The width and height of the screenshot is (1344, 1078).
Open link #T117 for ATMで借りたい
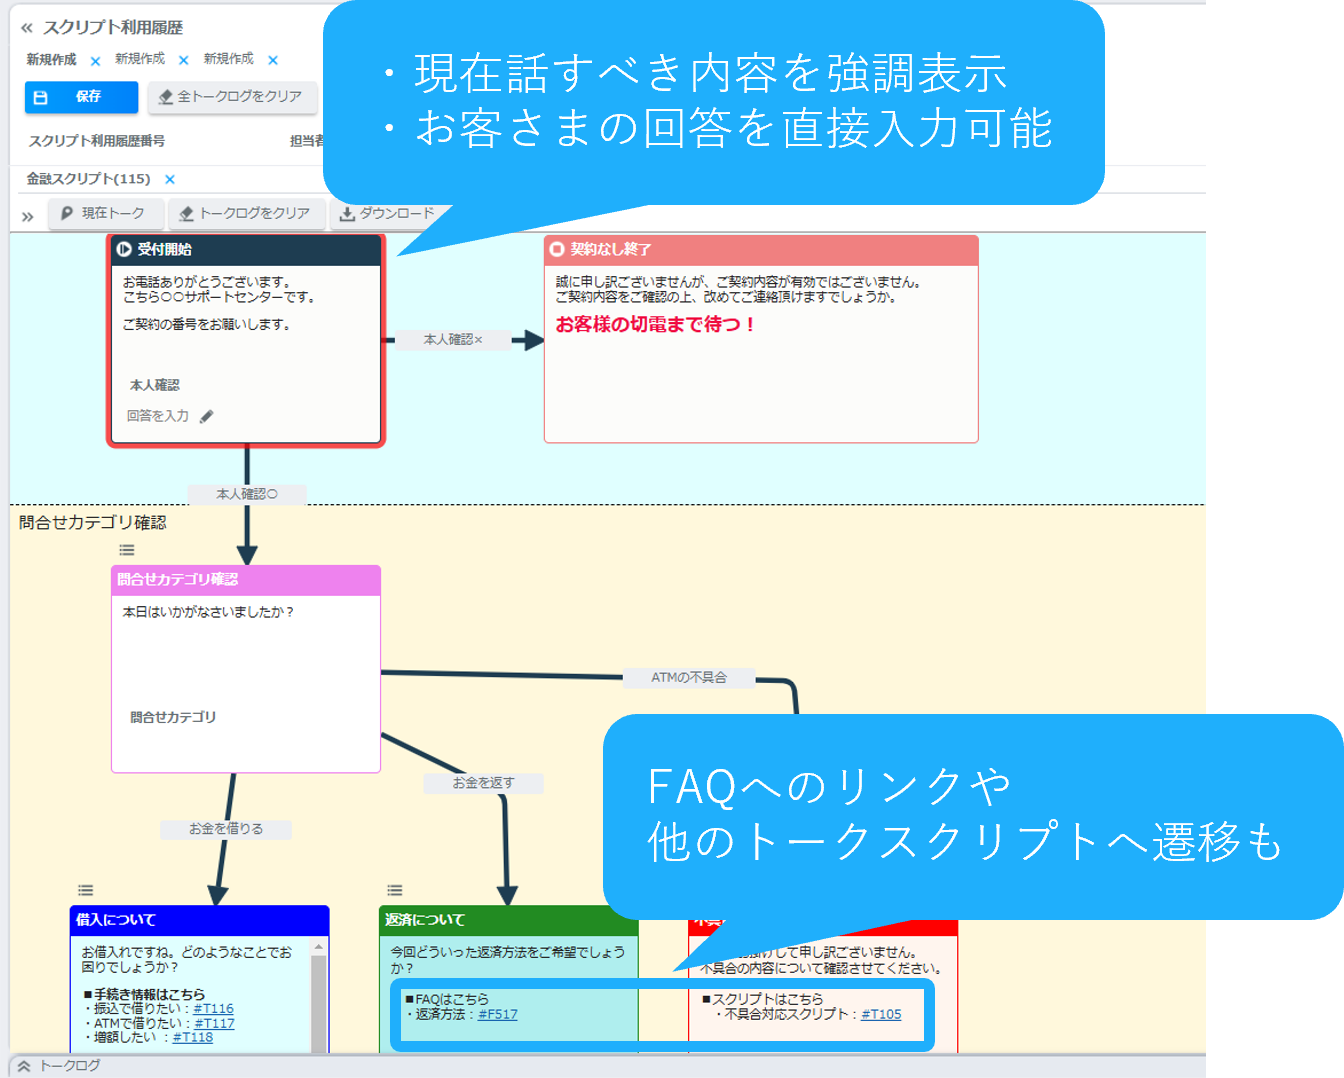pyautogui.click(x=215, y=1023)
